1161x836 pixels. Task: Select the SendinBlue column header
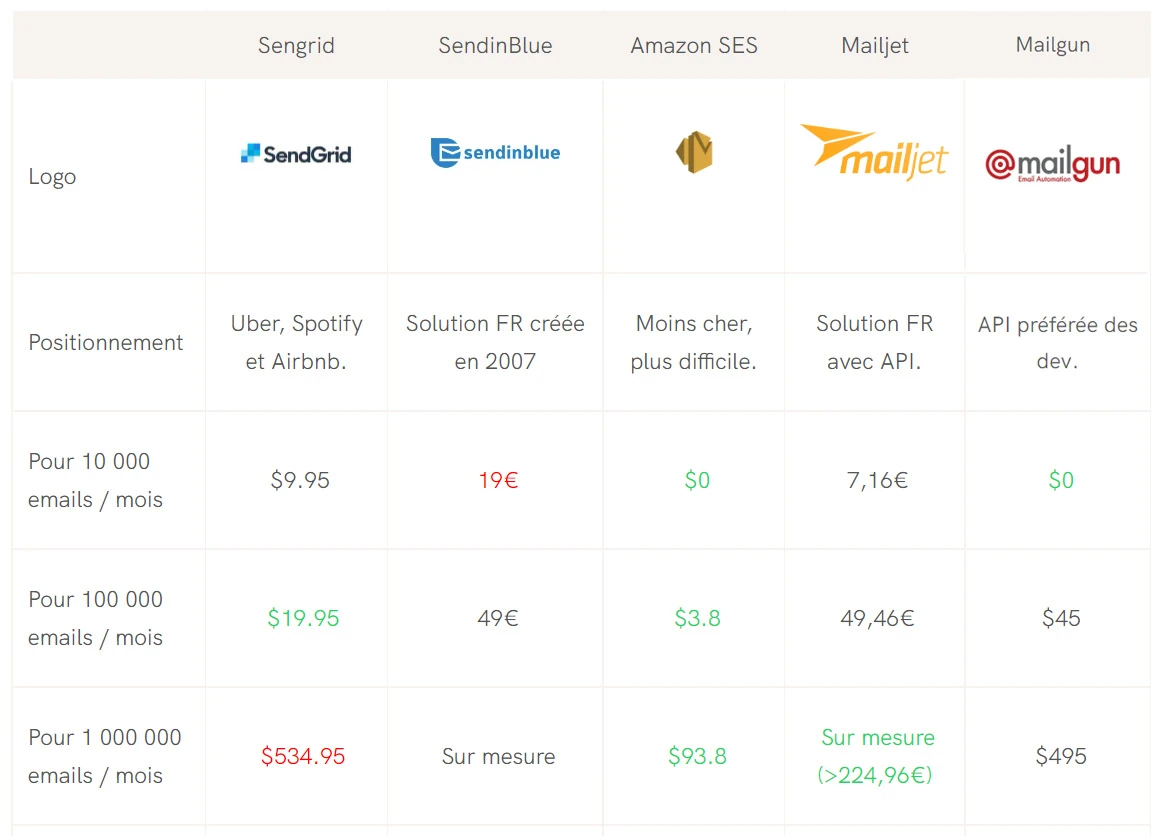tap(495, 46)
